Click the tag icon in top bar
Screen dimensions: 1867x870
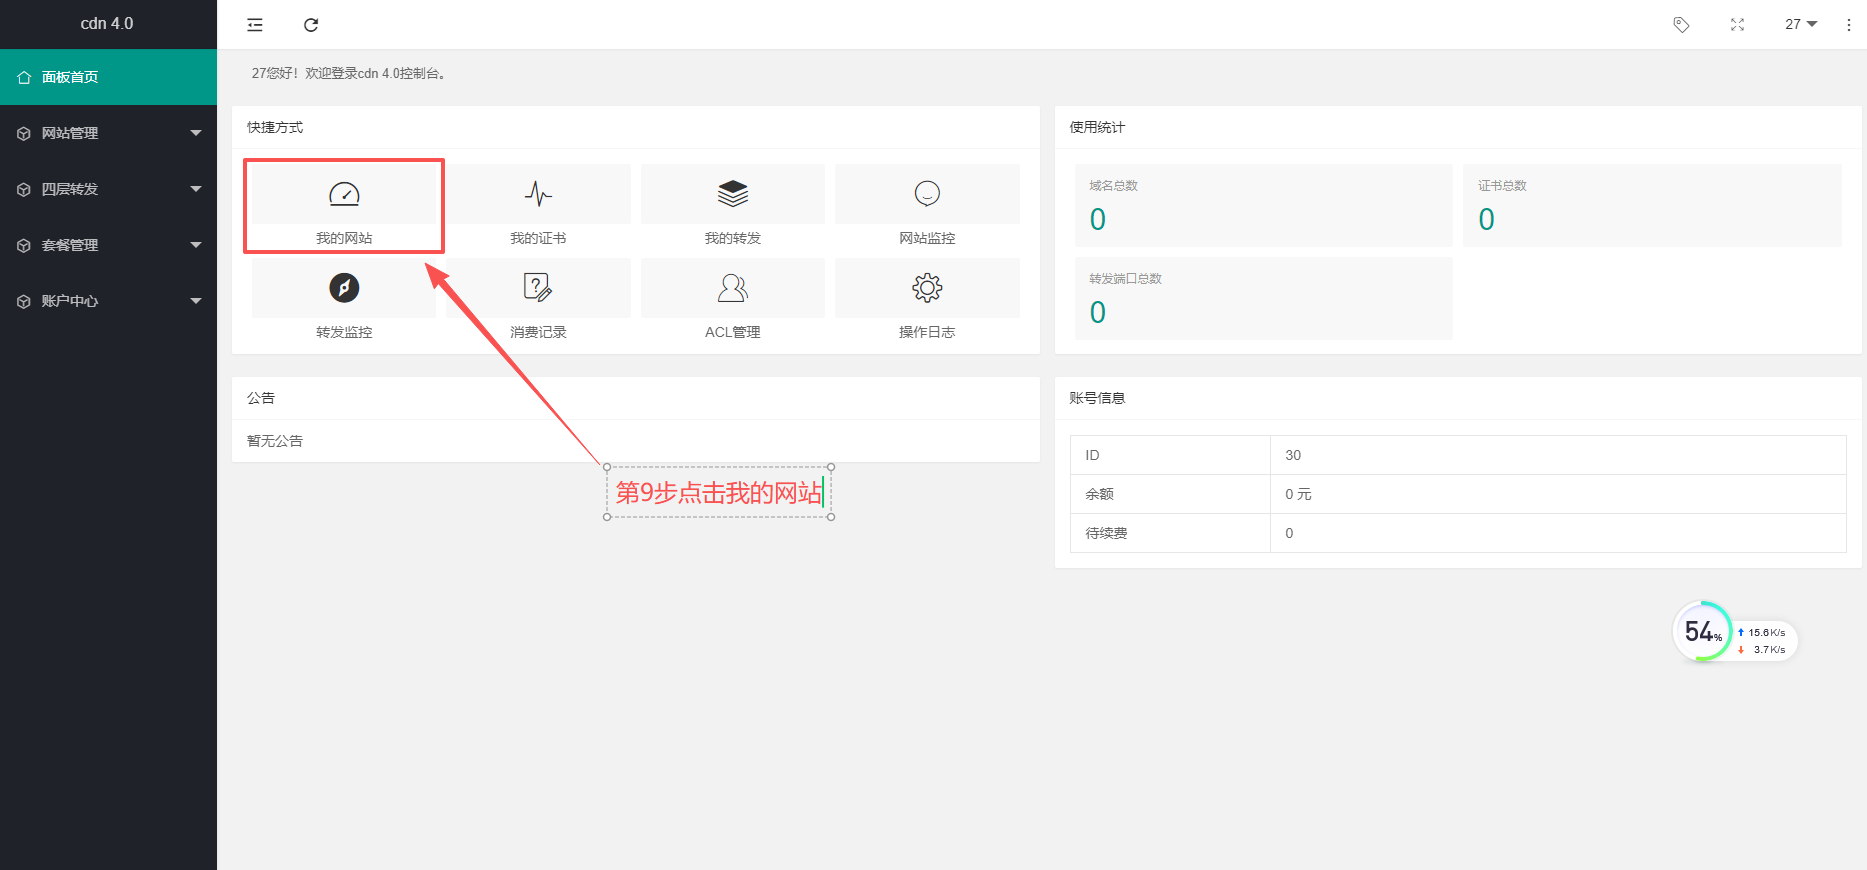pyautogui.click(x=1681, y=25)
